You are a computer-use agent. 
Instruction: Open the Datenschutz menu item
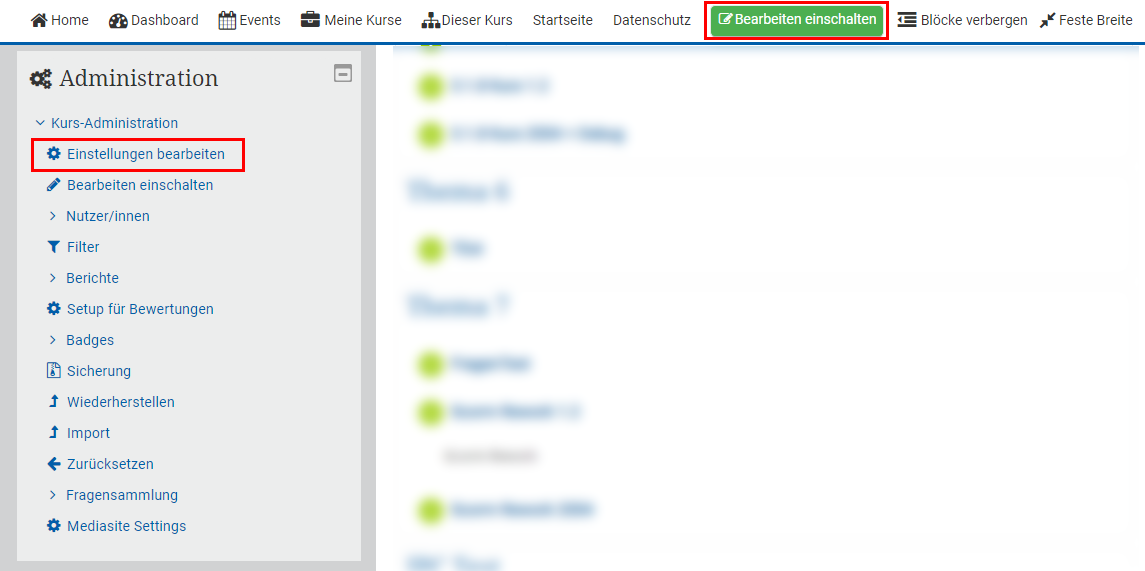[651, 20]
